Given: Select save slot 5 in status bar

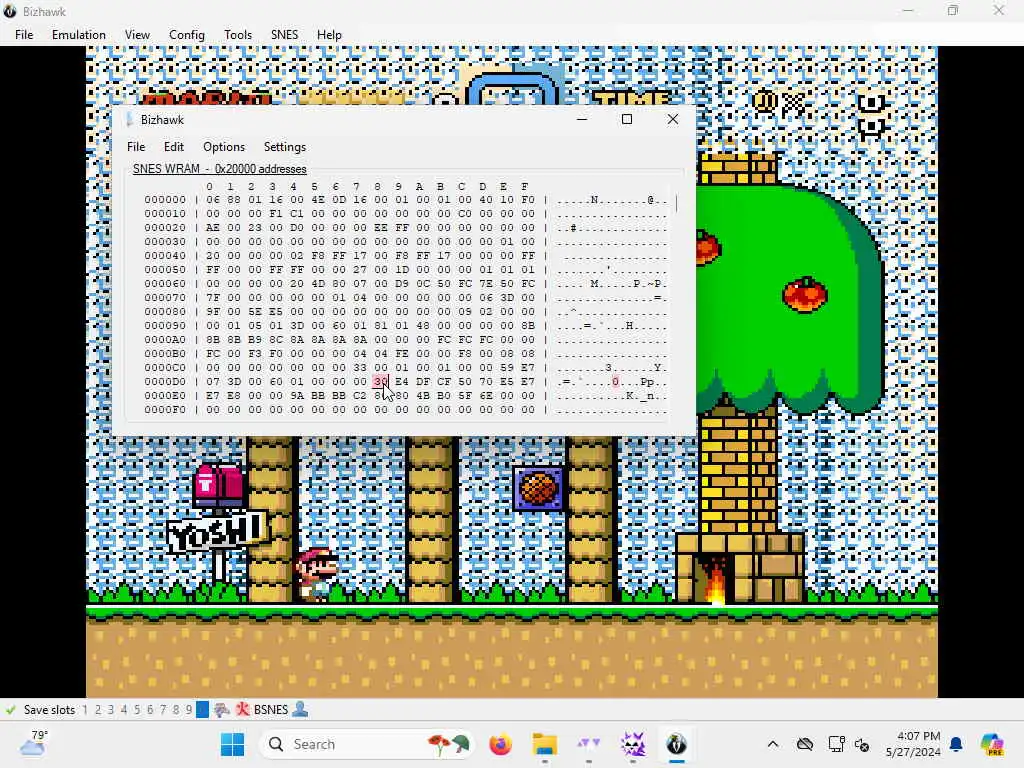Looking at the screenshot, I should coord(137,710).
